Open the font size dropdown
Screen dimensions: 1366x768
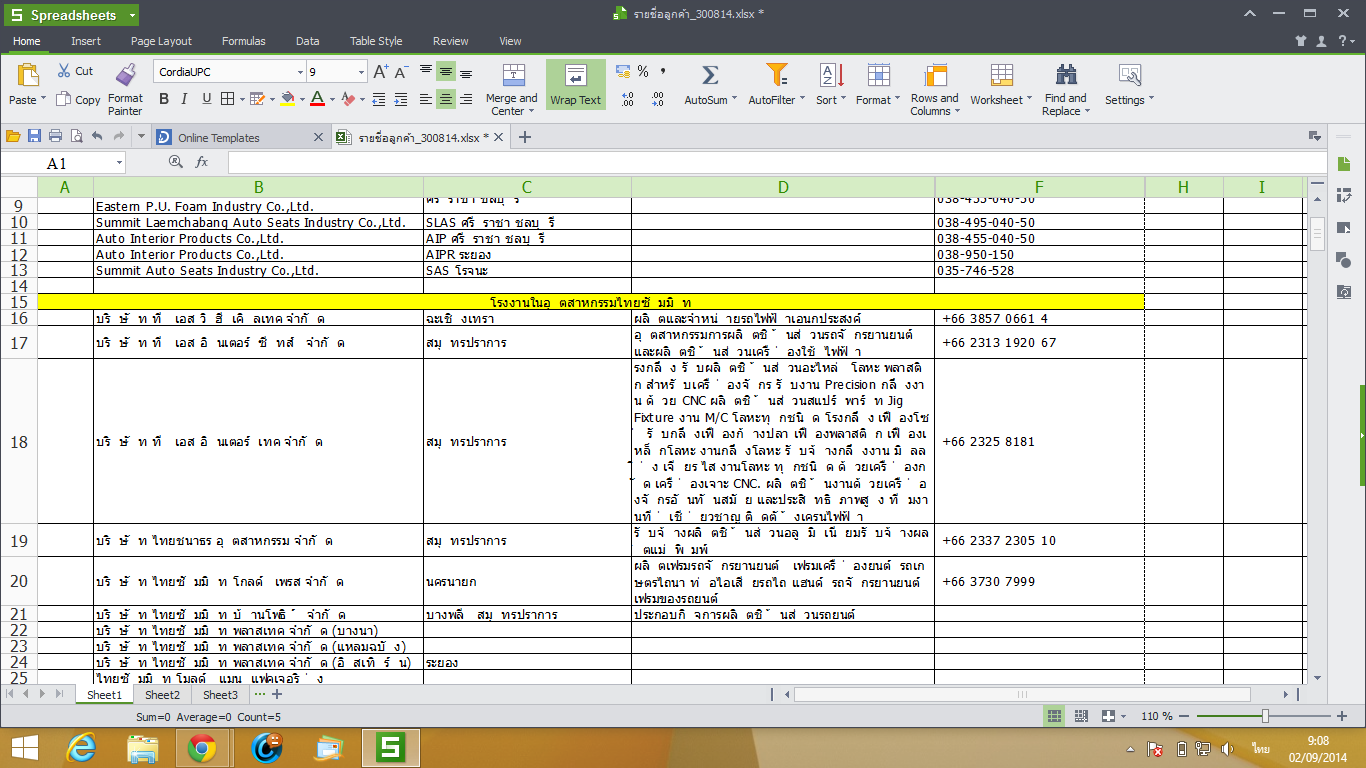coord(361,72)
